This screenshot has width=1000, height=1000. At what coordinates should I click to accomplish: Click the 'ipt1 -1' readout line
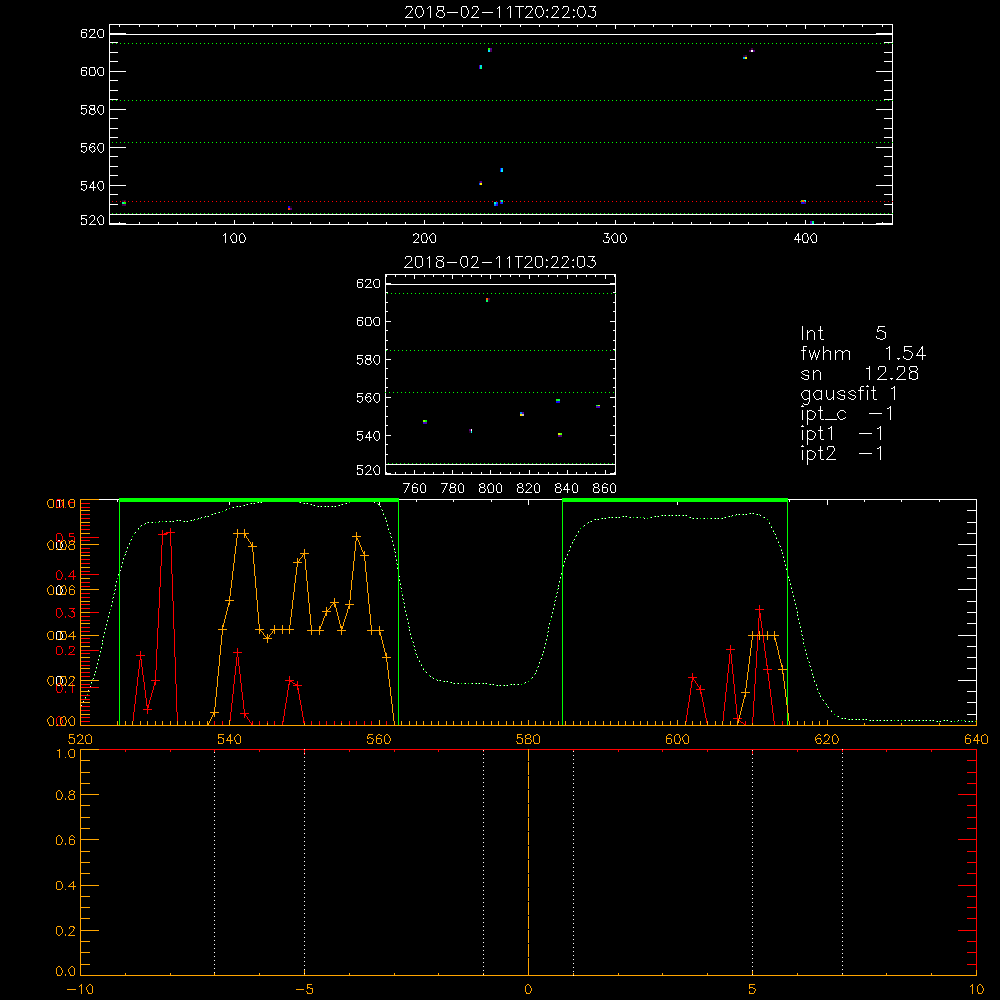[842, 434]
